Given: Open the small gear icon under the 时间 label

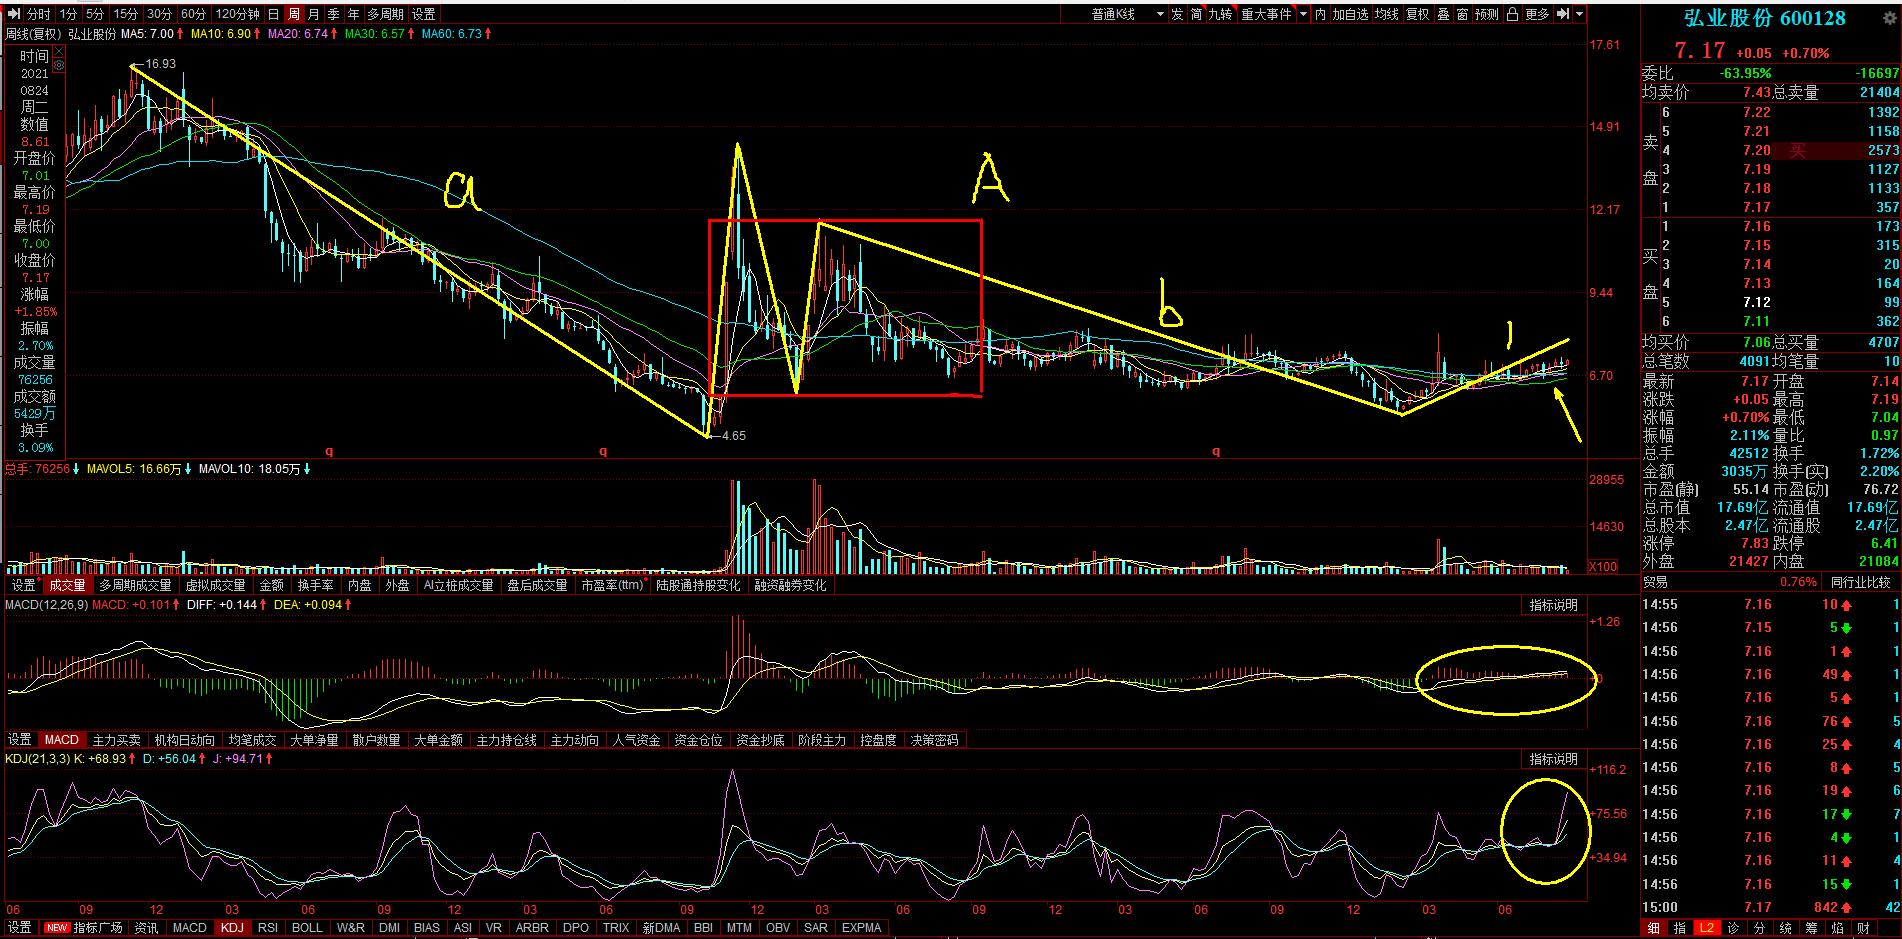Looking at the screenshot, I should coord(59,65).
